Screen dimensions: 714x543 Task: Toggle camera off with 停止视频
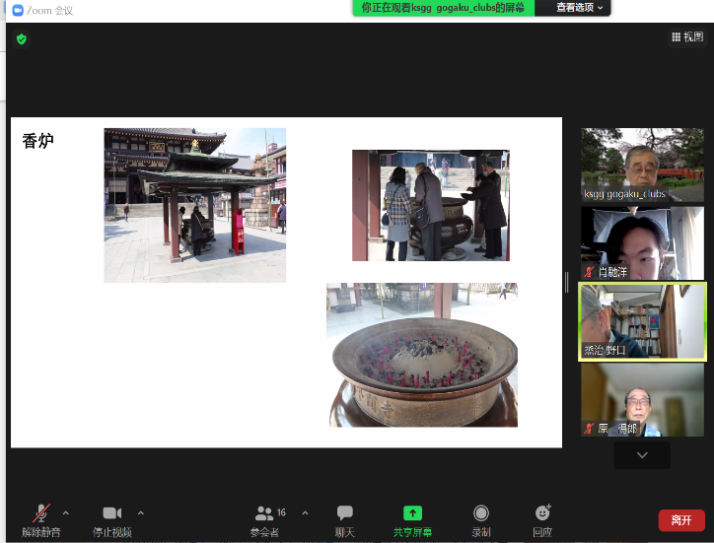click(112, 513)
